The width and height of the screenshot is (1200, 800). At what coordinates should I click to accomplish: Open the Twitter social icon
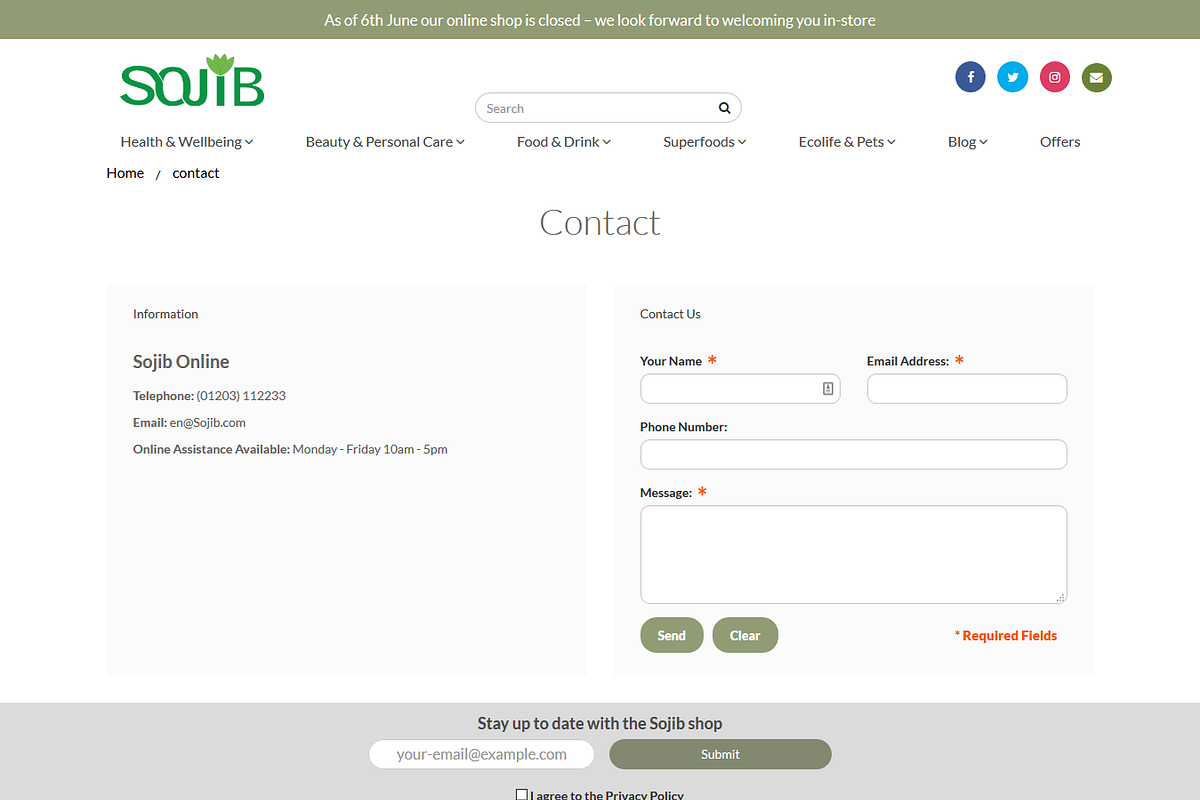tap(1012, 77)
